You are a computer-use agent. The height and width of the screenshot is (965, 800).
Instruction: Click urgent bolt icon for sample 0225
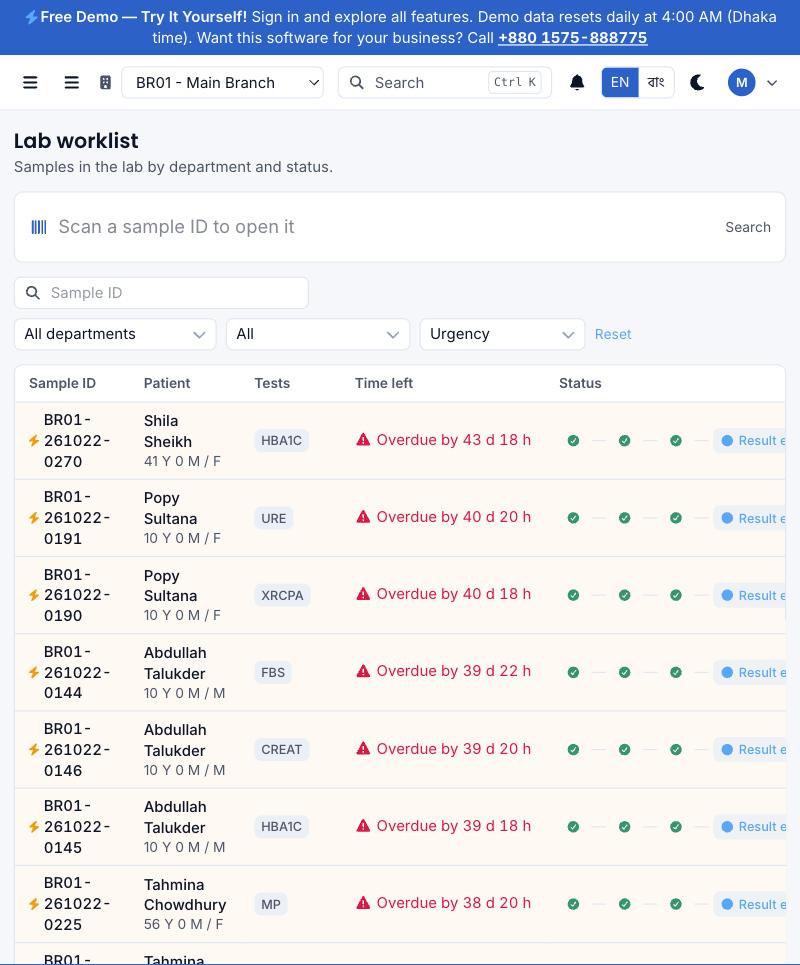pos(34,904)
